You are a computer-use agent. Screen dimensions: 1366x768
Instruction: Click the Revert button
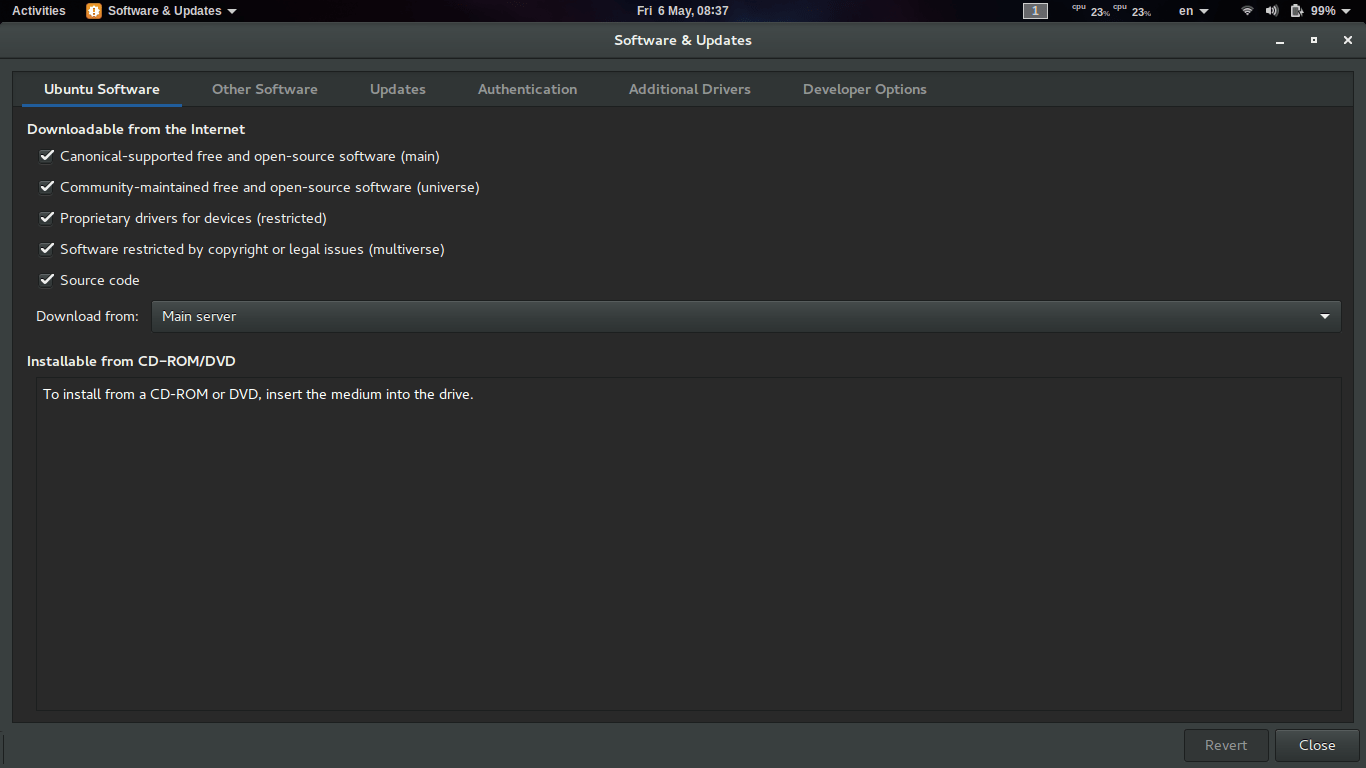(x=1226, y=745)
